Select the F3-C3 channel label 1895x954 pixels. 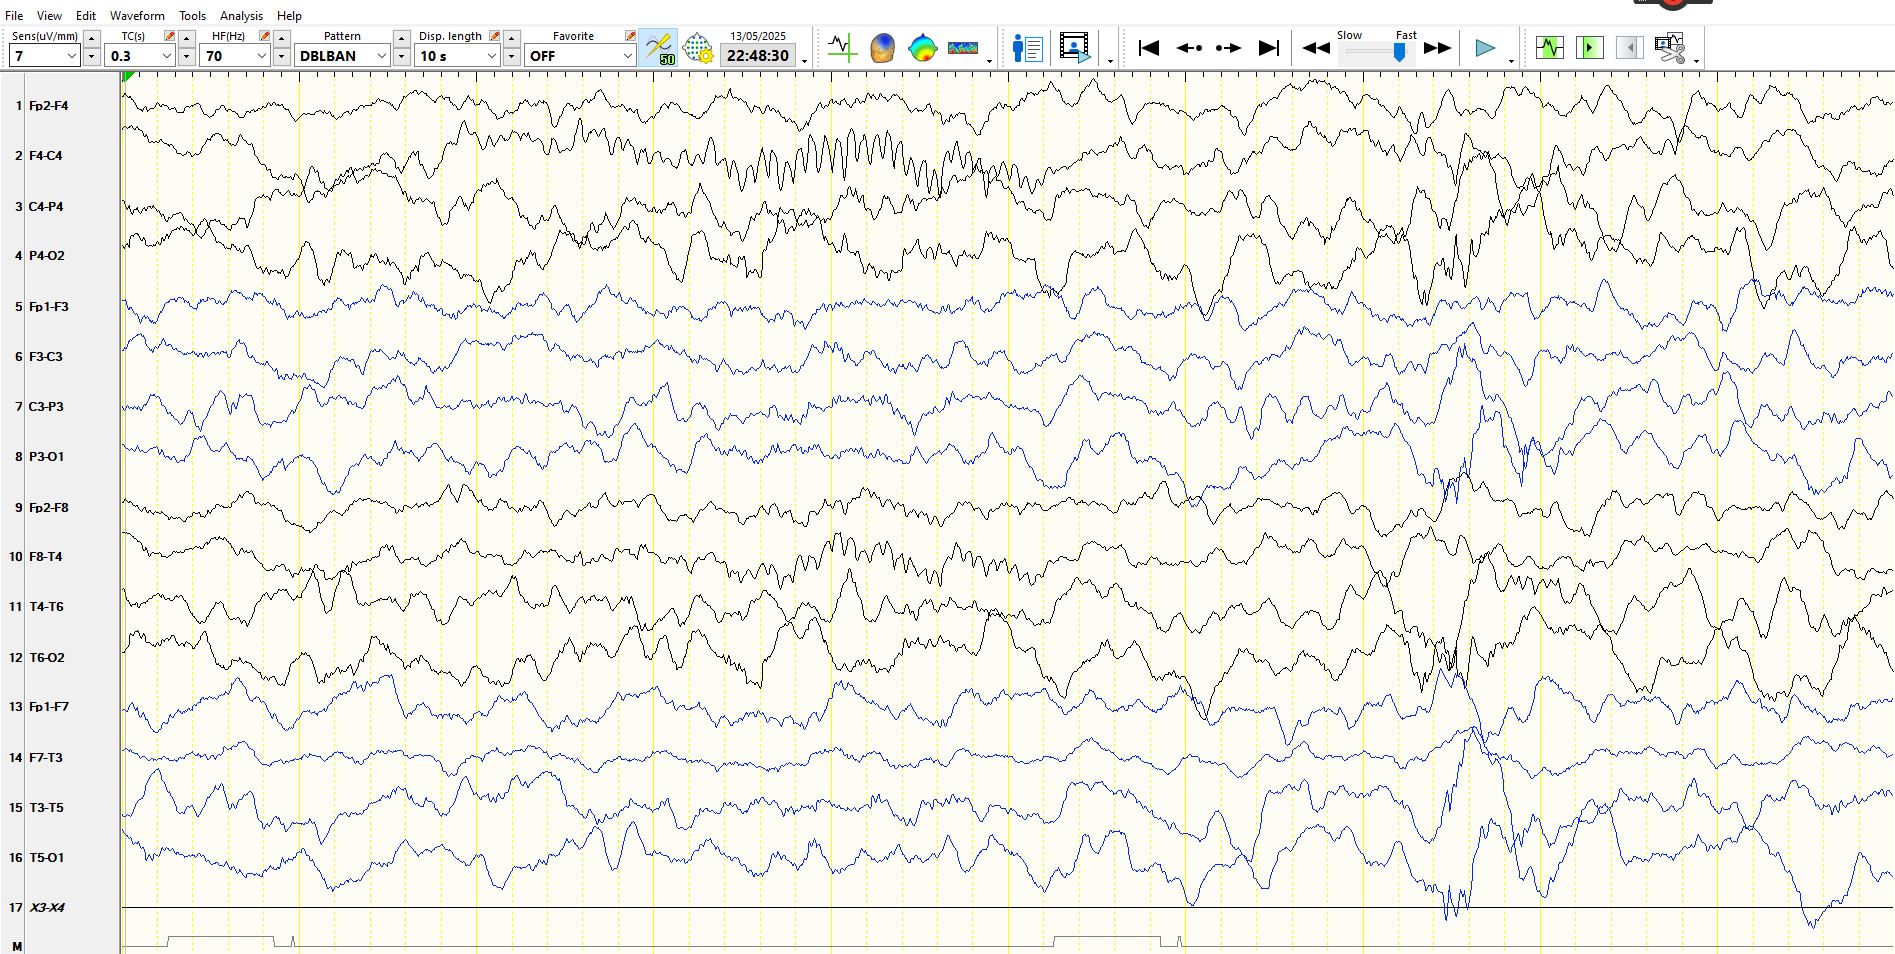(x=46, y=357)
